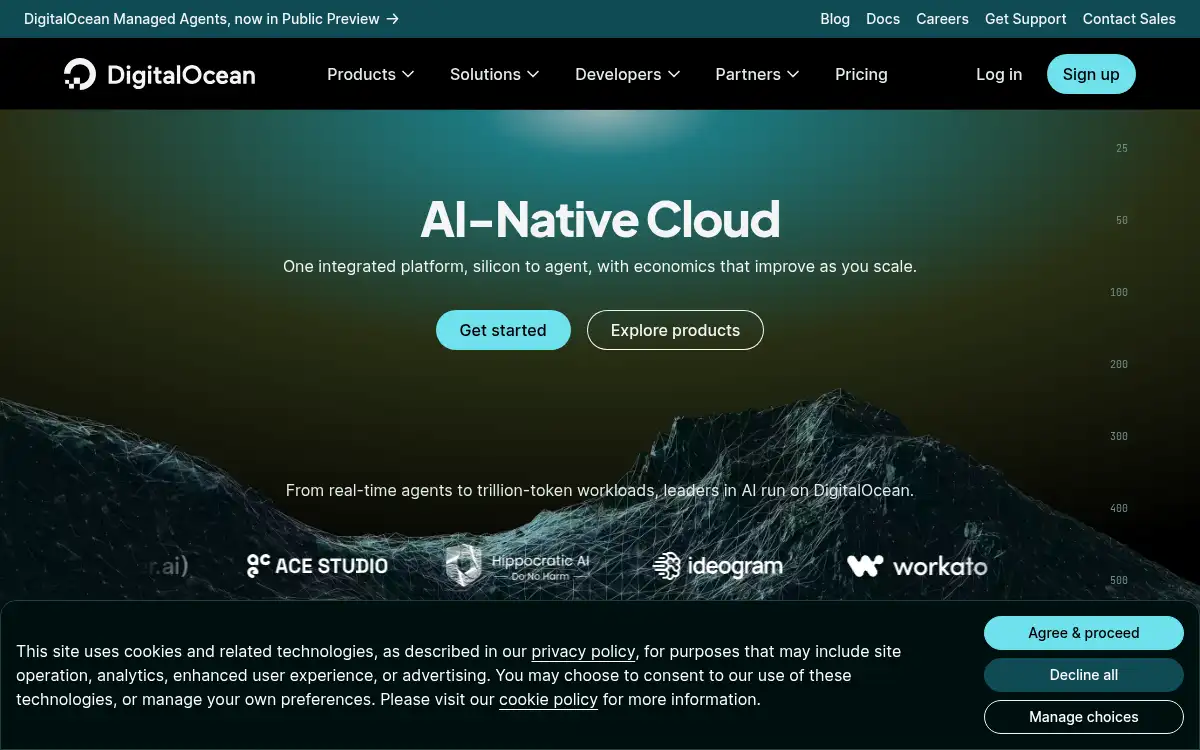
Task: Click the DigitalOcean logo icon
Action: pos(80,74)
